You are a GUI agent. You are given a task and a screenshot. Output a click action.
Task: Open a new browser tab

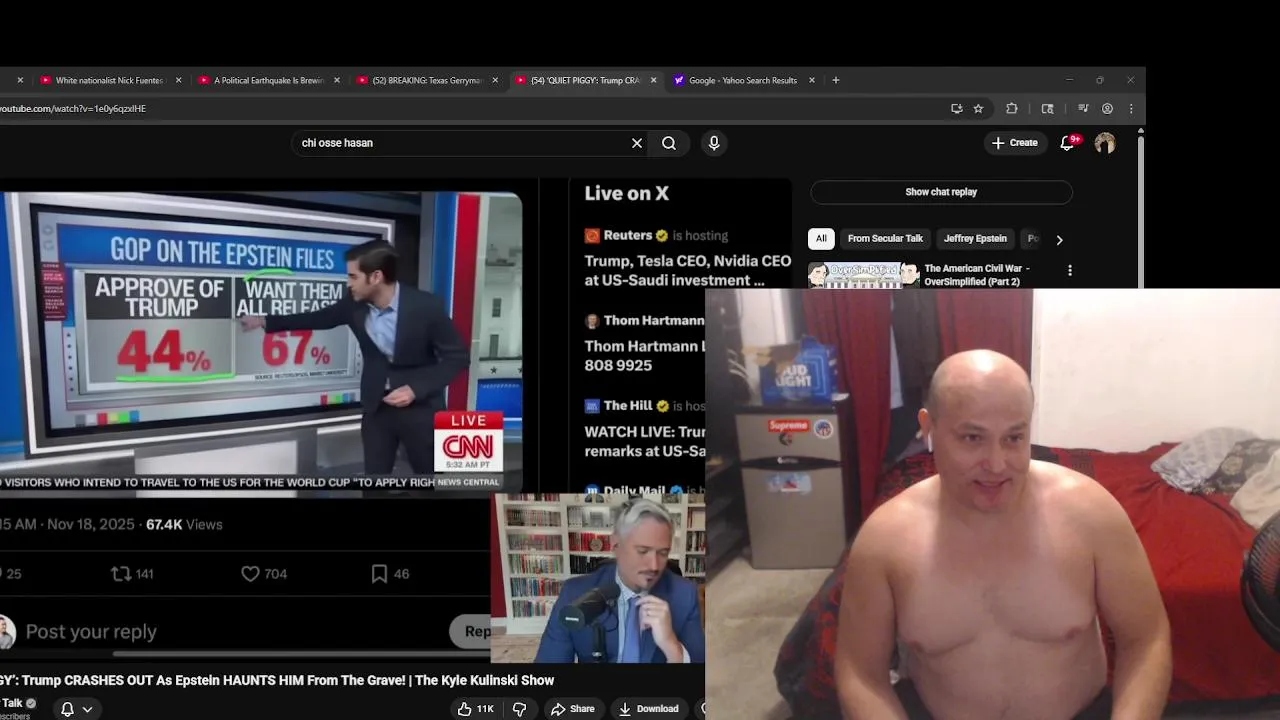836,80
